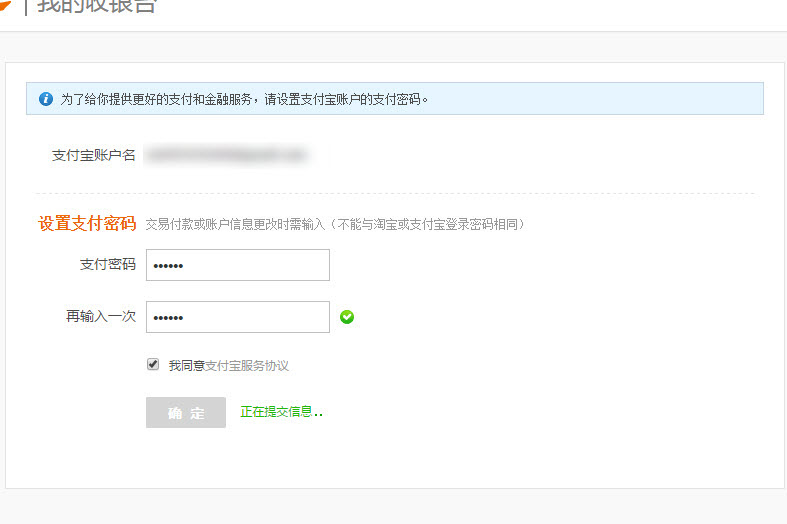Focus the 支付密码 password field

pyautogui.click(x=238, y=265)
